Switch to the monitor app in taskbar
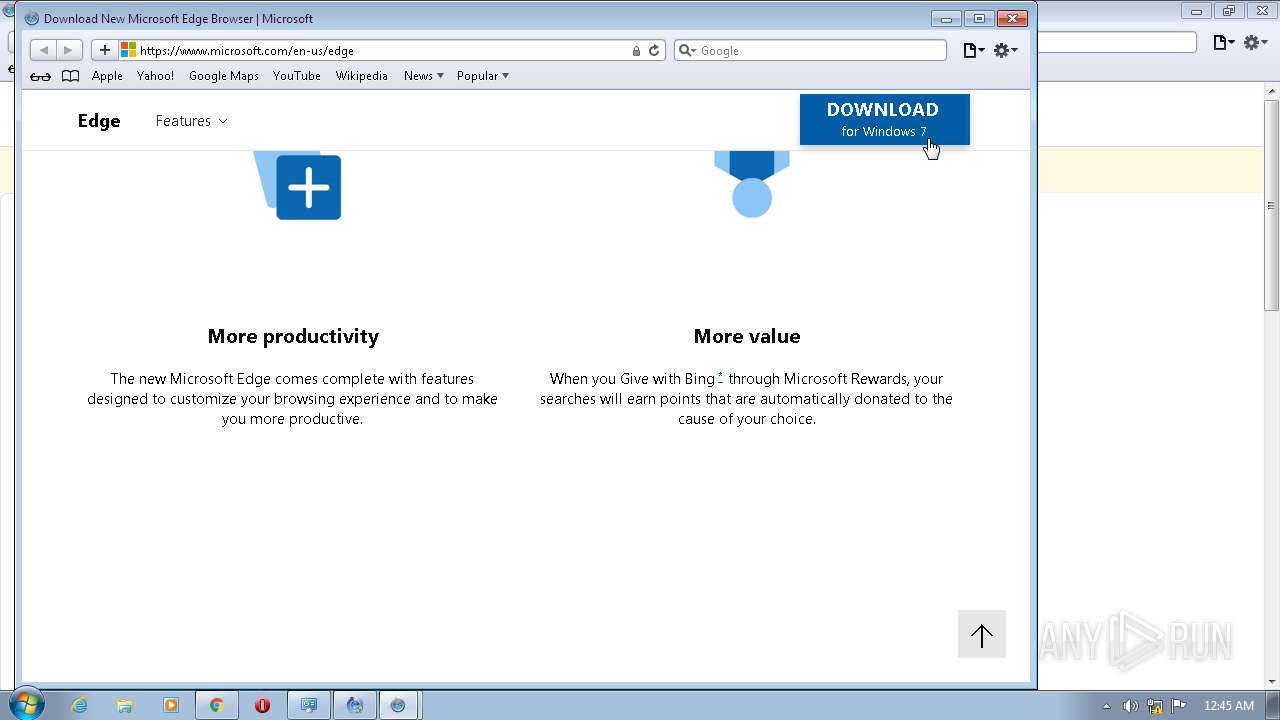 pyautogui.click(x=308, y=705)
